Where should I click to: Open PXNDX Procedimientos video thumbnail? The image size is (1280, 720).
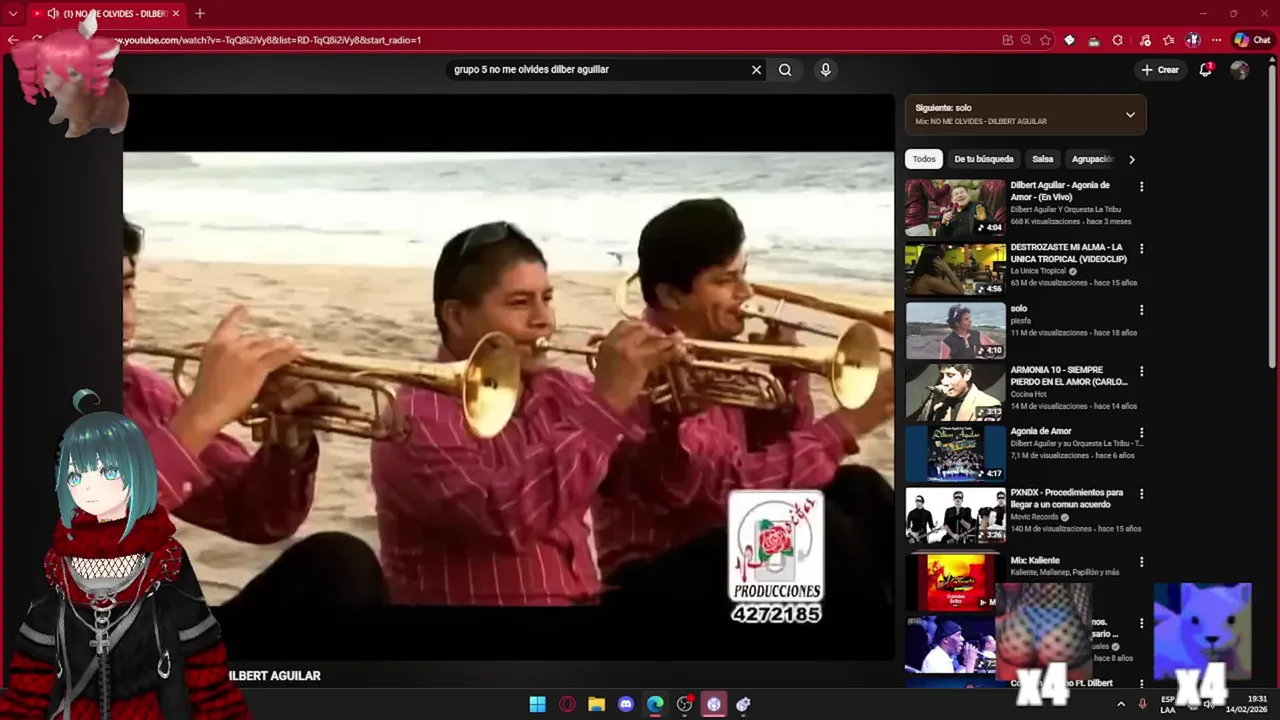[955, 515]
